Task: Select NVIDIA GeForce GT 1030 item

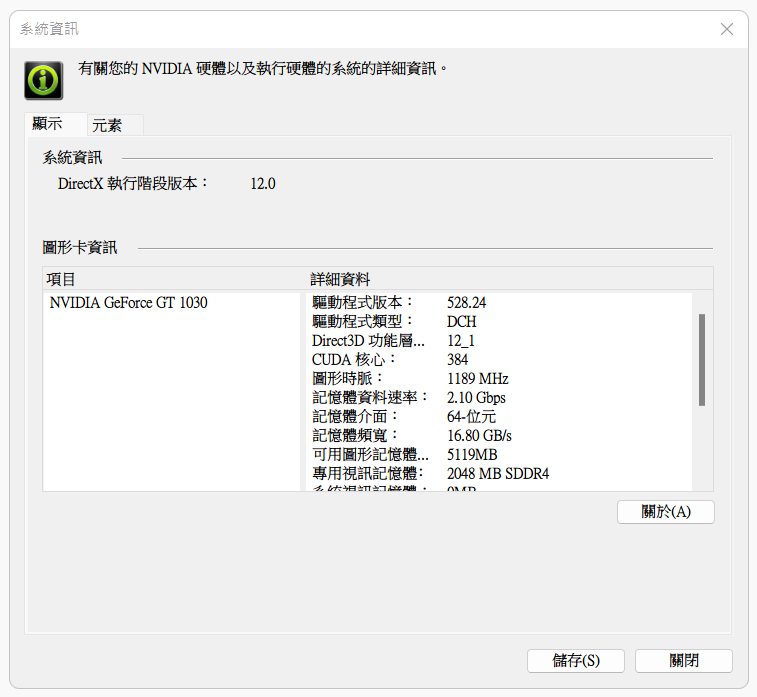Action: pyautogui.click(x=128, y=303)
